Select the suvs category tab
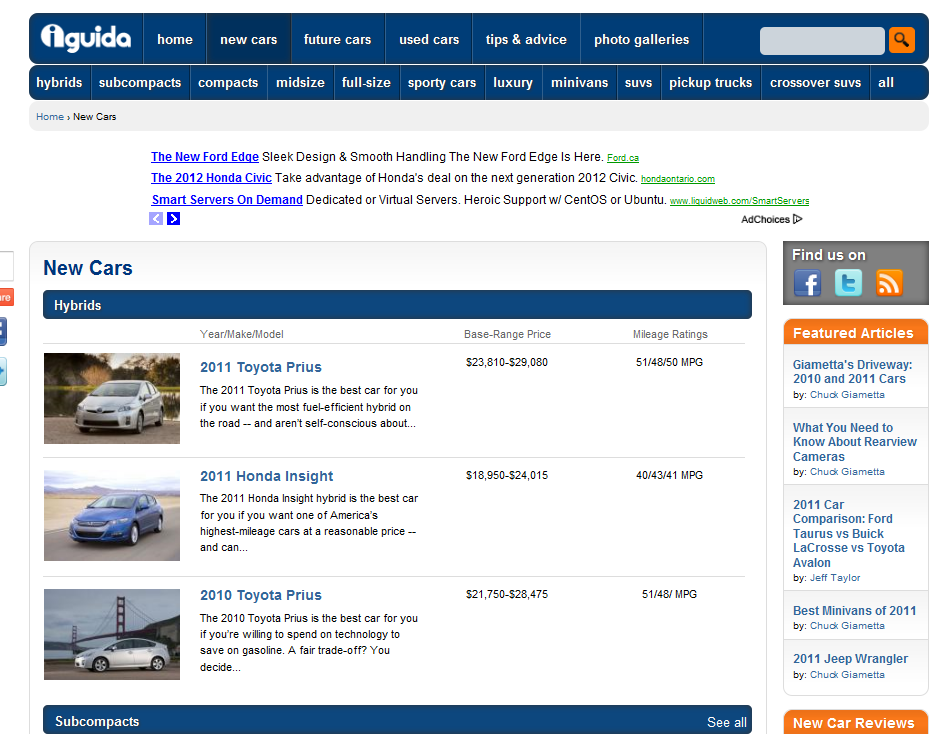 (x=638, y=83)
